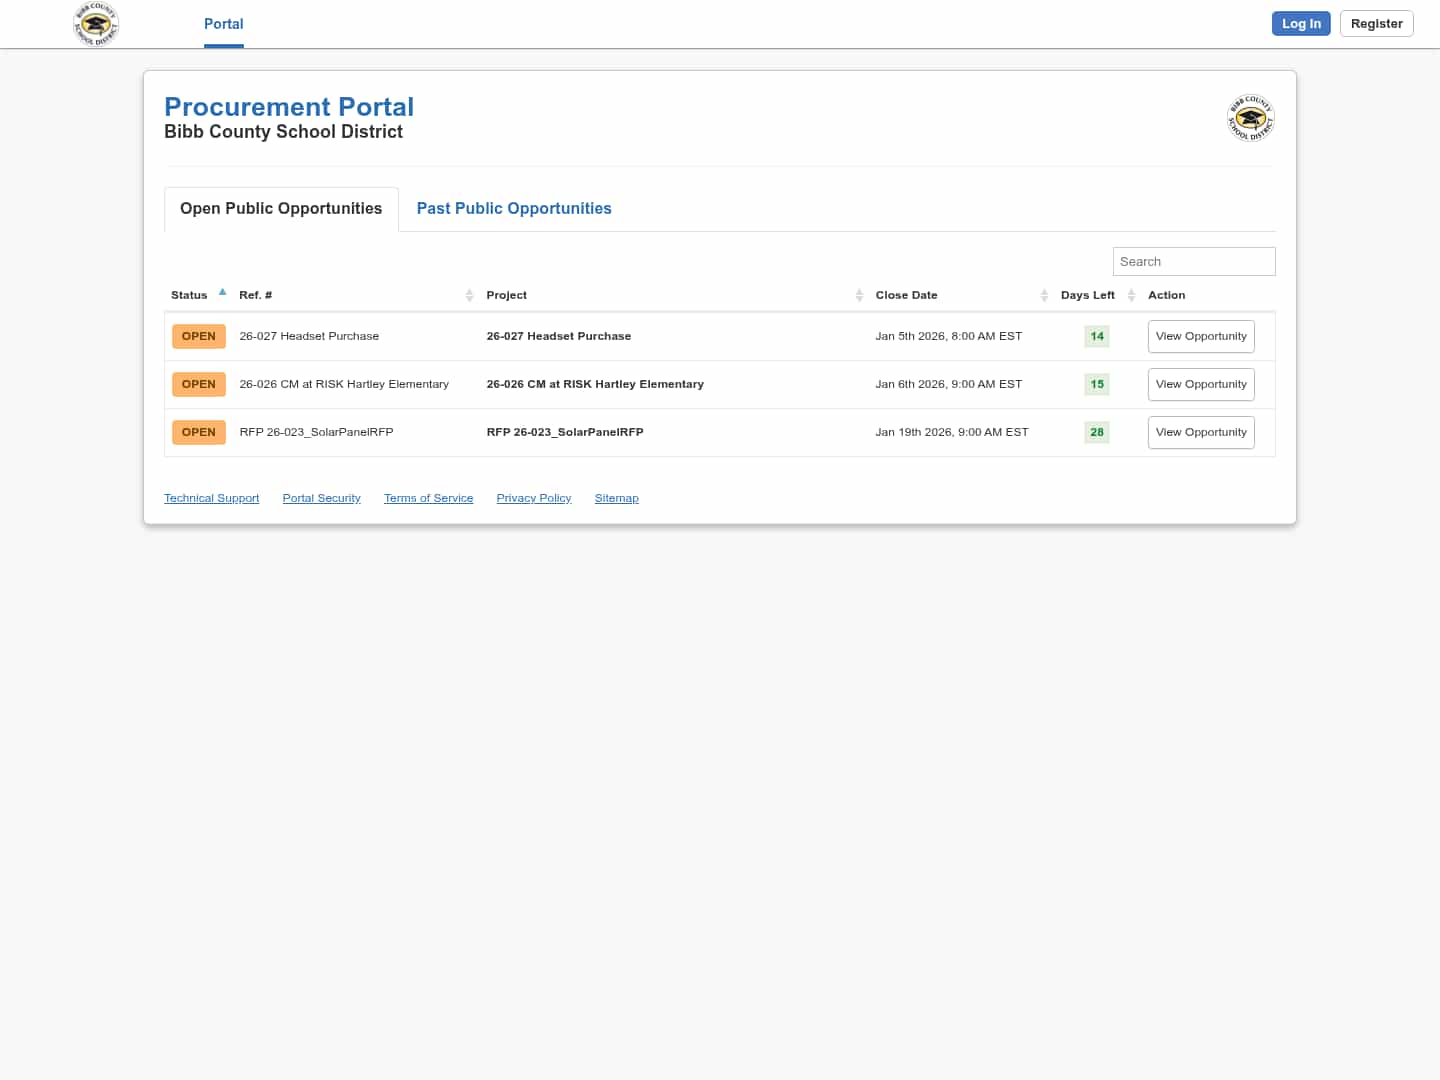Click the OPEN badge on the SolarPanelRFP row
Image resolution: width=1440 pixels, height=1080 pixels.
198,432
